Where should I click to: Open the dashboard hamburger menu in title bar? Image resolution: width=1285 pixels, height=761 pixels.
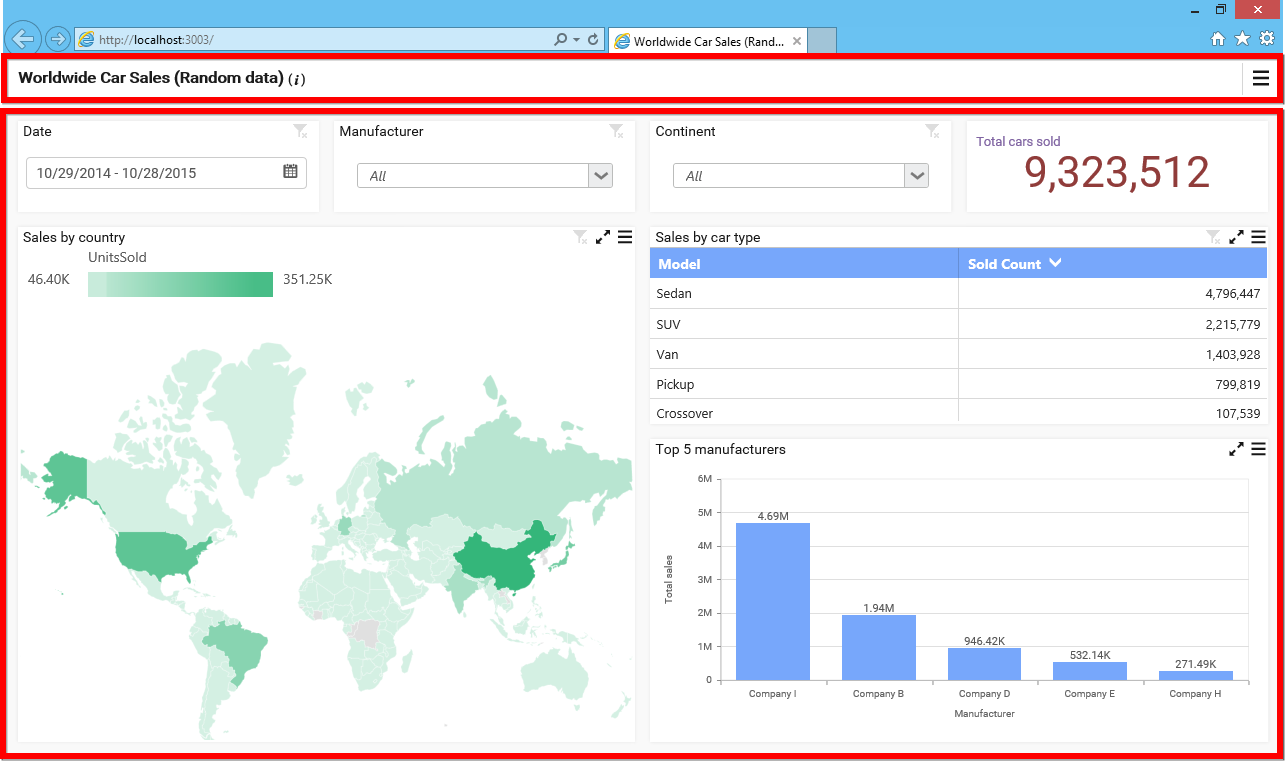1261,78
